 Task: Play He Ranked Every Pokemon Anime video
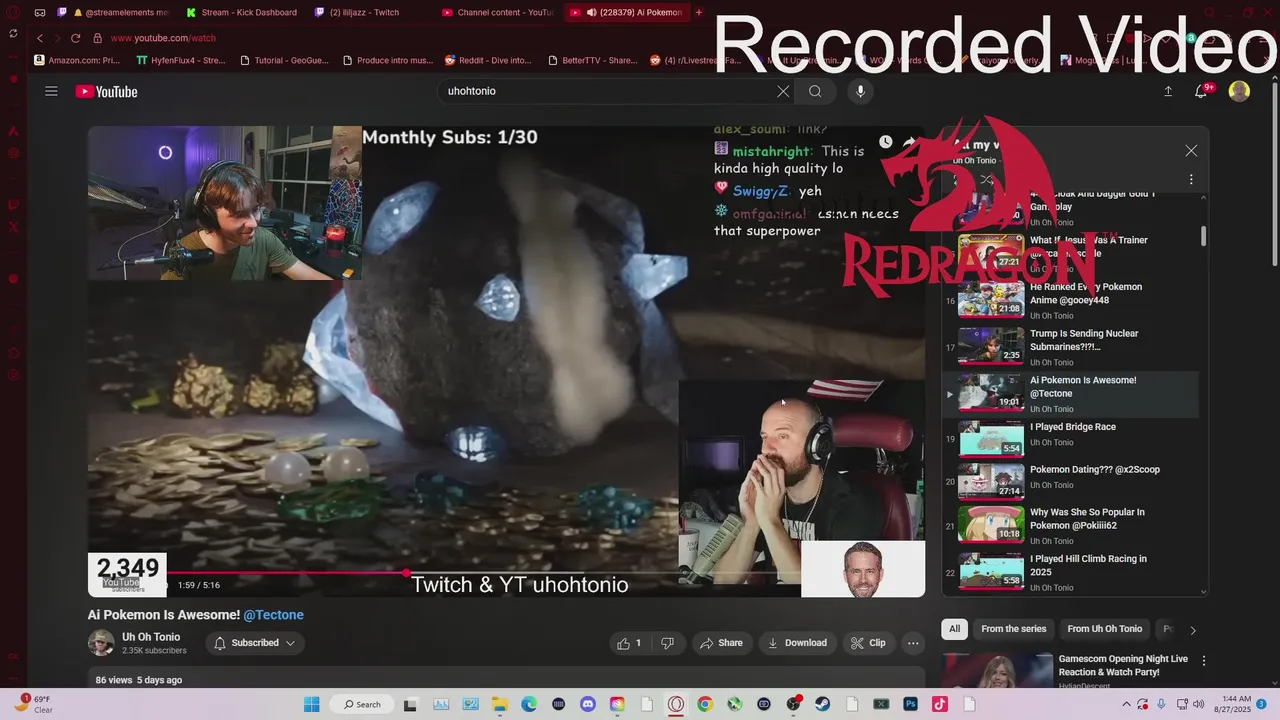[x=1070, y=300]
